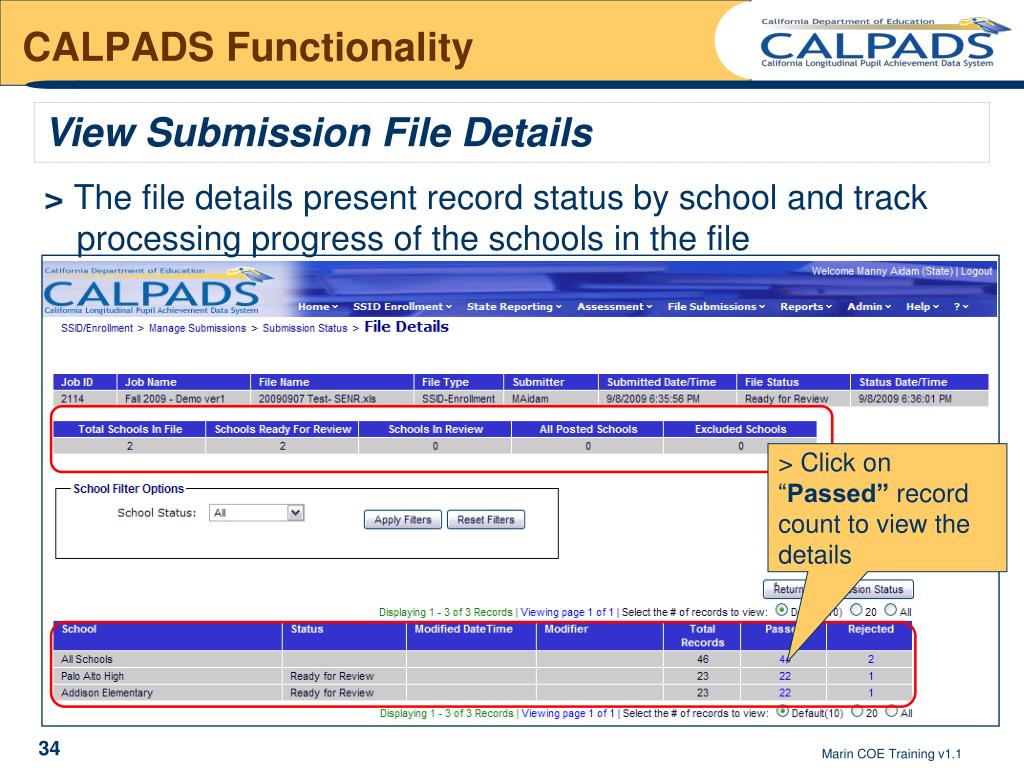Click the Total Records column header
The height and width of the screenshot is (768, 1024).
click(702, 635)
